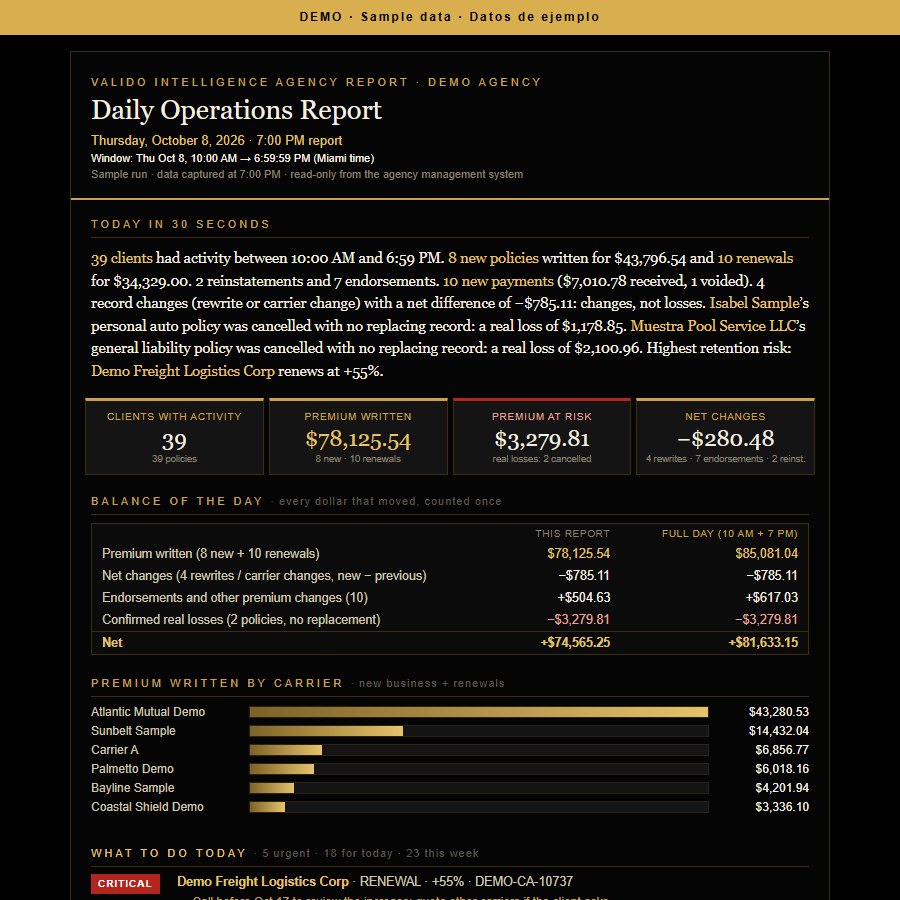The image size is (900, 900).
Task: Click the 'BALANCE OF THE DAY' heading
Action: 177,501
